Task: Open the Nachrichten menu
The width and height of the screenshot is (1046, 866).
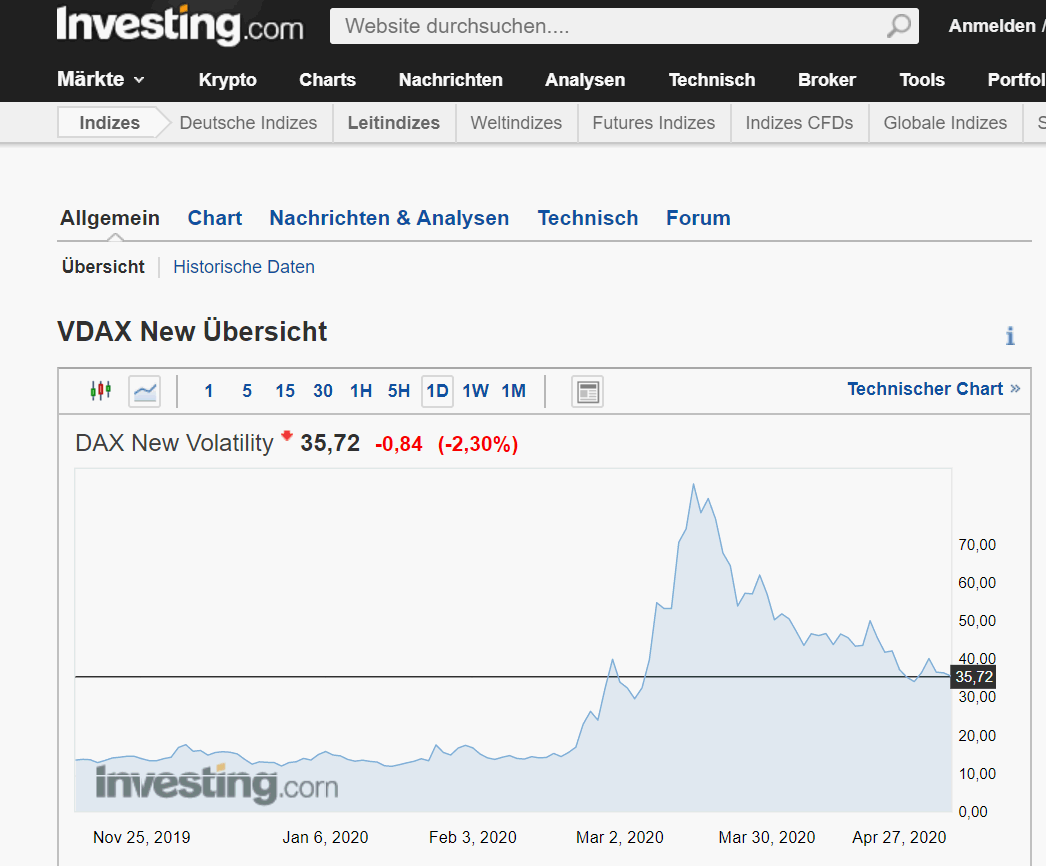Action: tap(451, 80)
